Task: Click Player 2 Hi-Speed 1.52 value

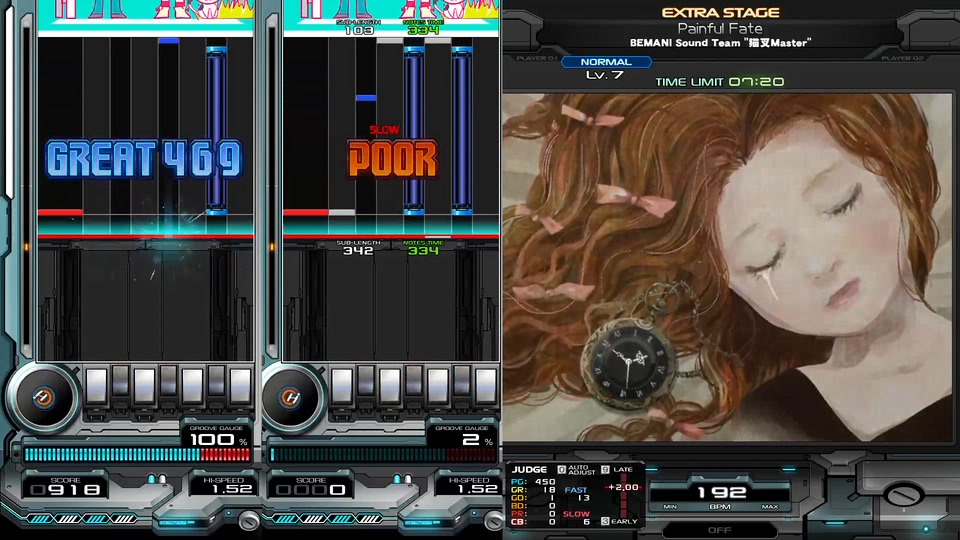Action: pos(477,489)
